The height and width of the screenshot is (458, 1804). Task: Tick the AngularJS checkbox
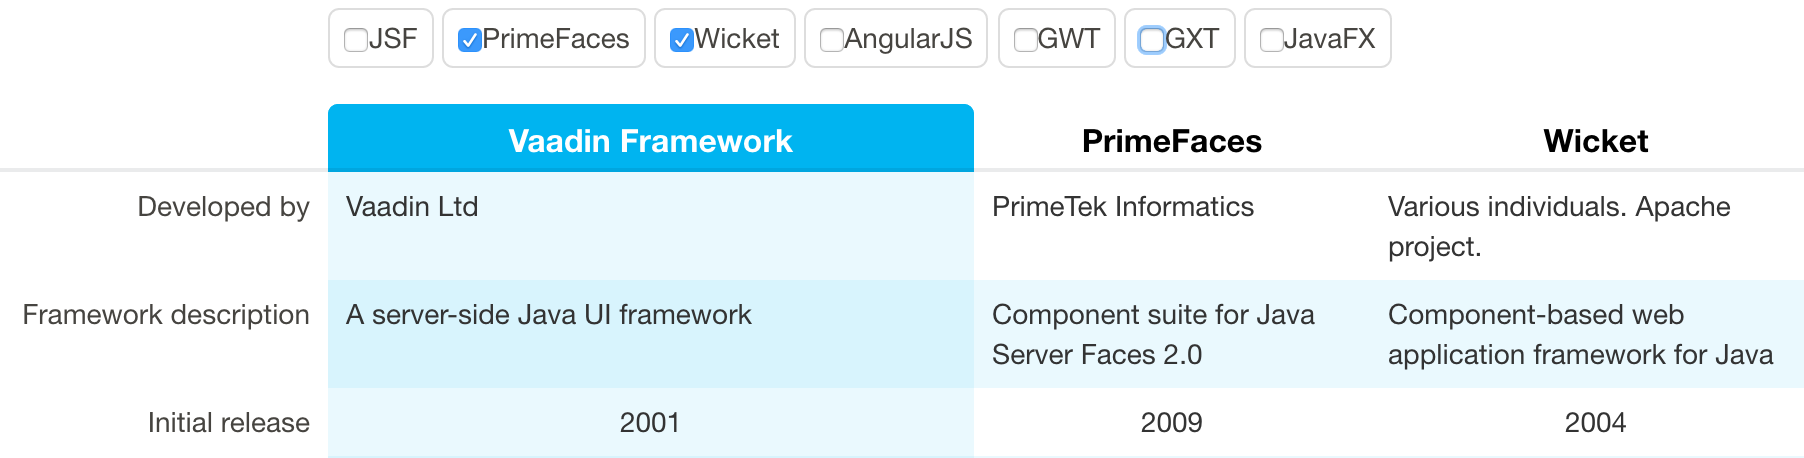click(831, 40)
